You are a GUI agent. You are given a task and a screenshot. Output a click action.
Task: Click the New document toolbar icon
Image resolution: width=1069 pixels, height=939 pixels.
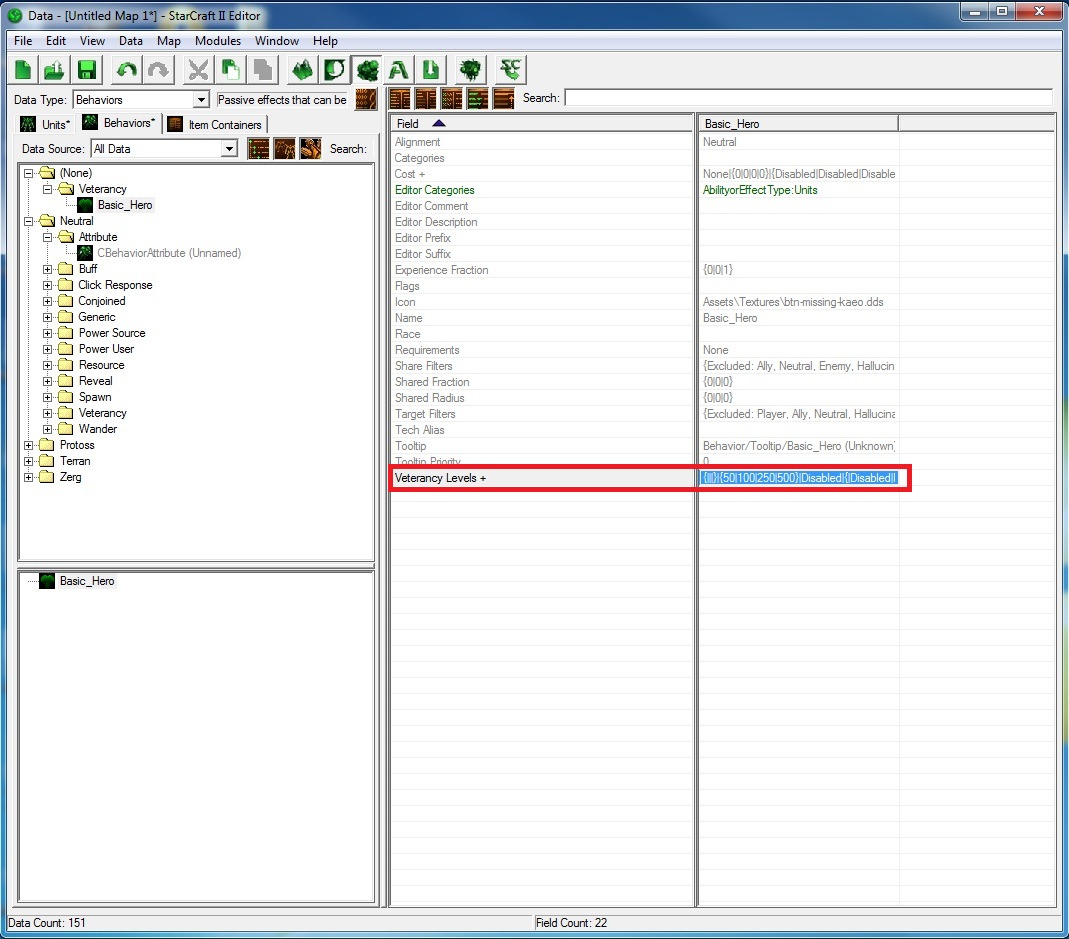point(24,70)
